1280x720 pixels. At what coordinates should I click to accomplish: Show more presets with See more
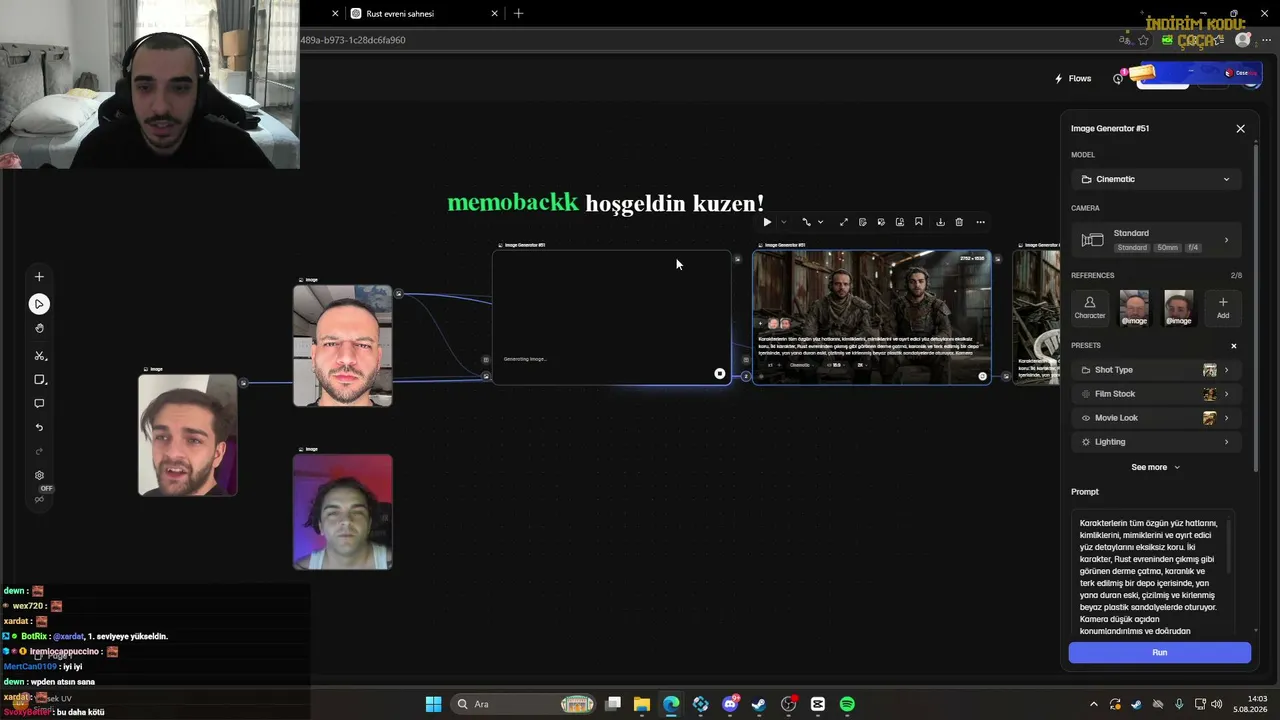pyautogui.click(x=1156, y=467)
